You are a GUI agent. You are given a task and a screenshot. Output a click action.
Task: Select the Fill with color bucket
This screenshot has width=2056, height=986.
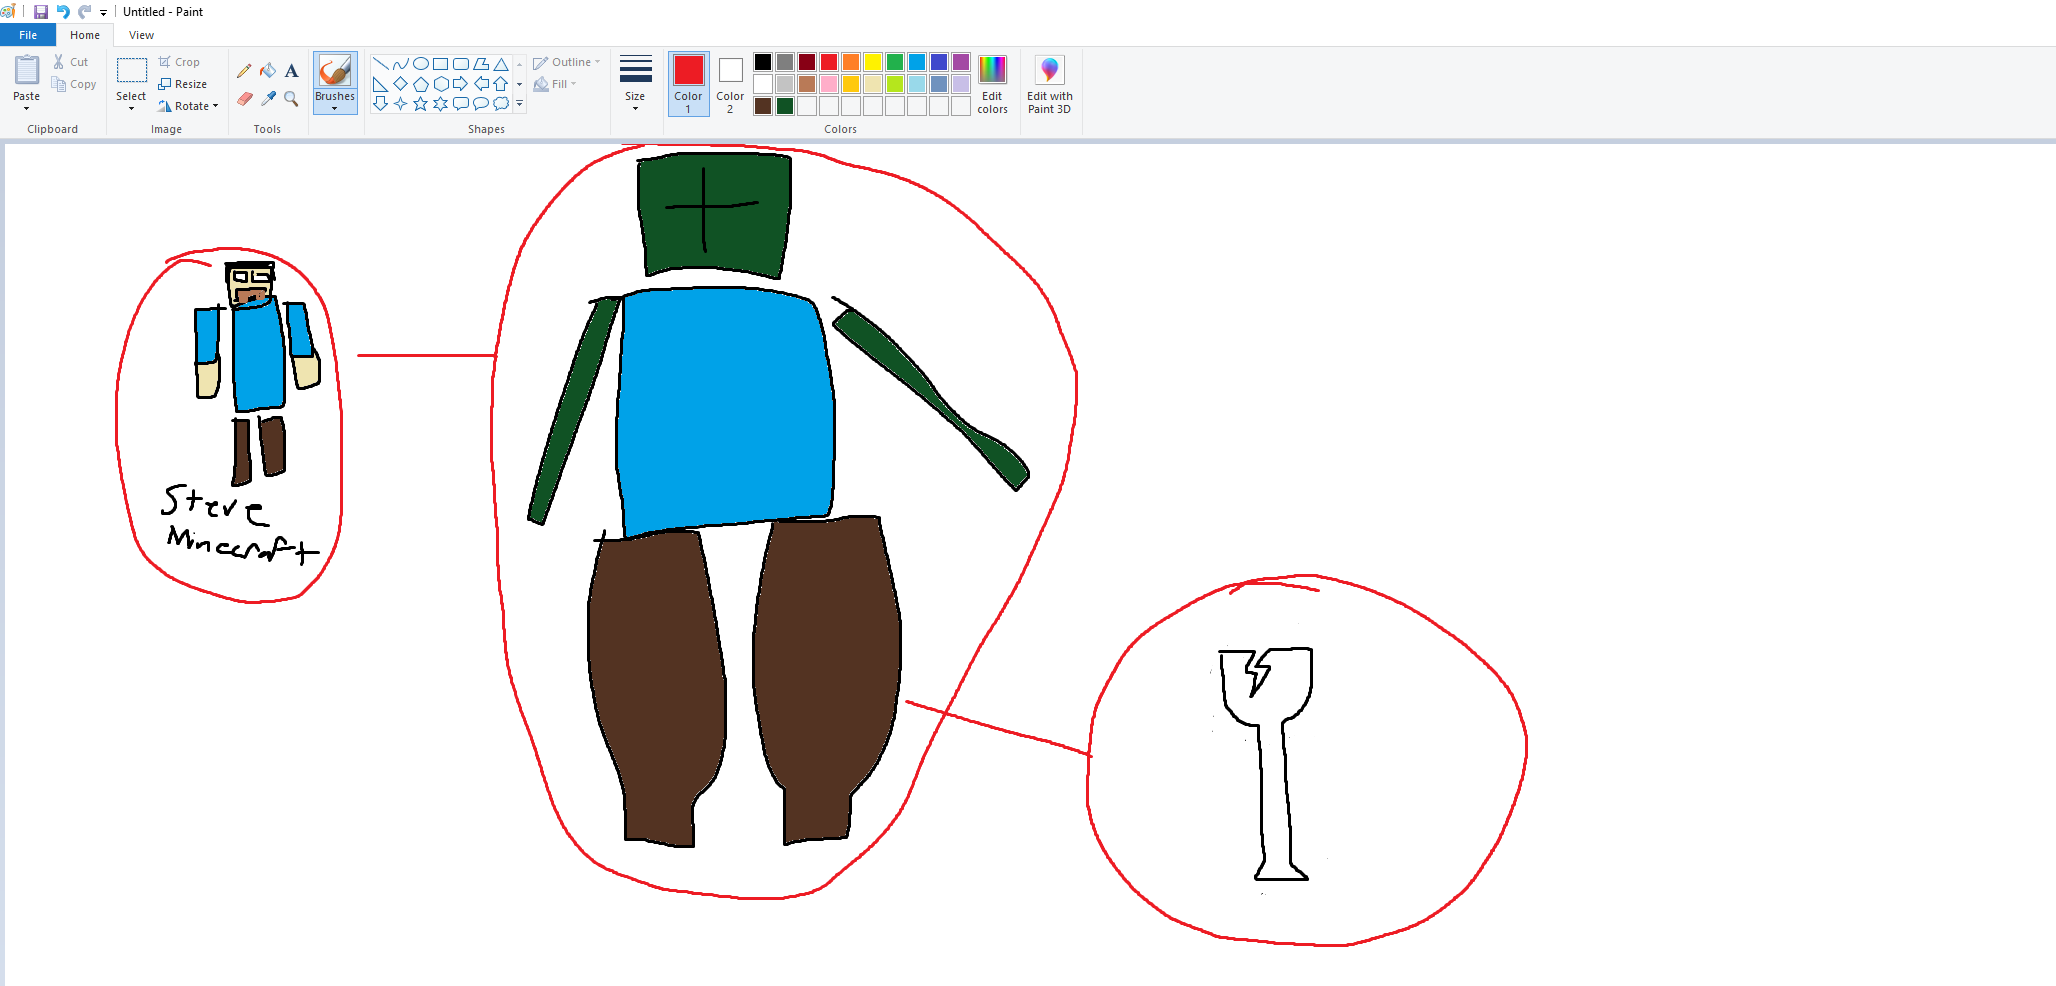(x=268, y=71)
